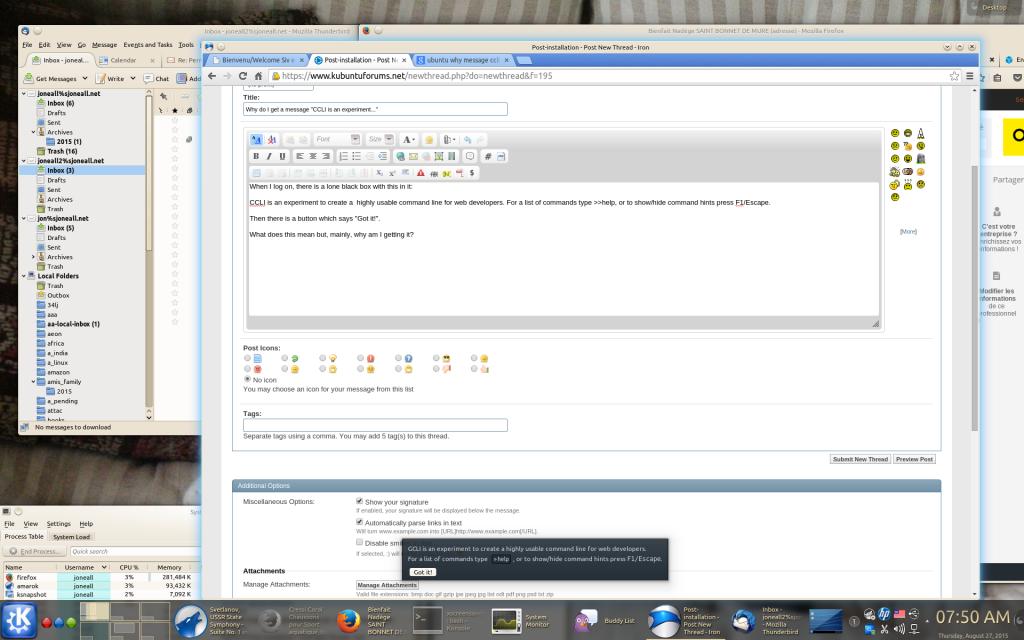The image size is (1024, 640).
Task: Open Thunderbird's Message menu
Action: pyautogui.click(x=104, y=45)
